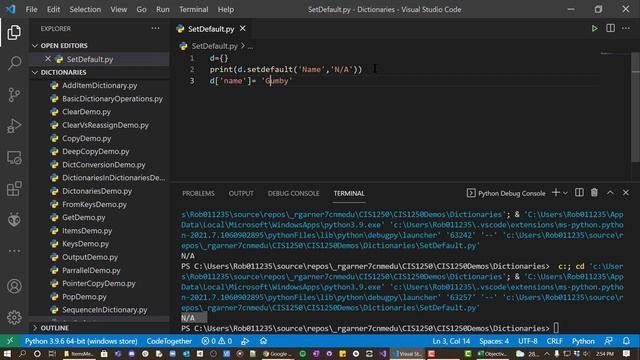640x360 pixels.
Task: Open the Accounts menu
Action: tap(14, 286)
